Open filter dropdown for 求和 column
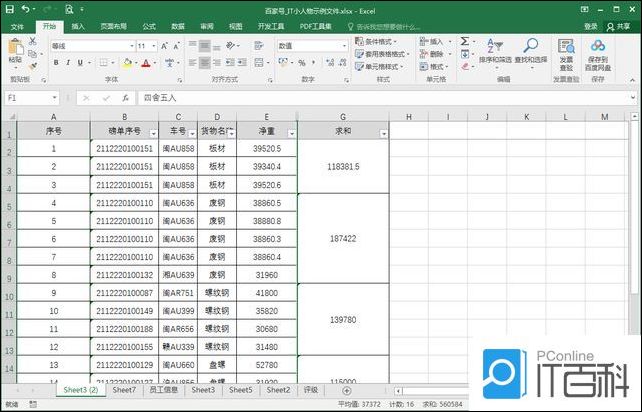This screenshot has width=642, height=412. [384, 134]
